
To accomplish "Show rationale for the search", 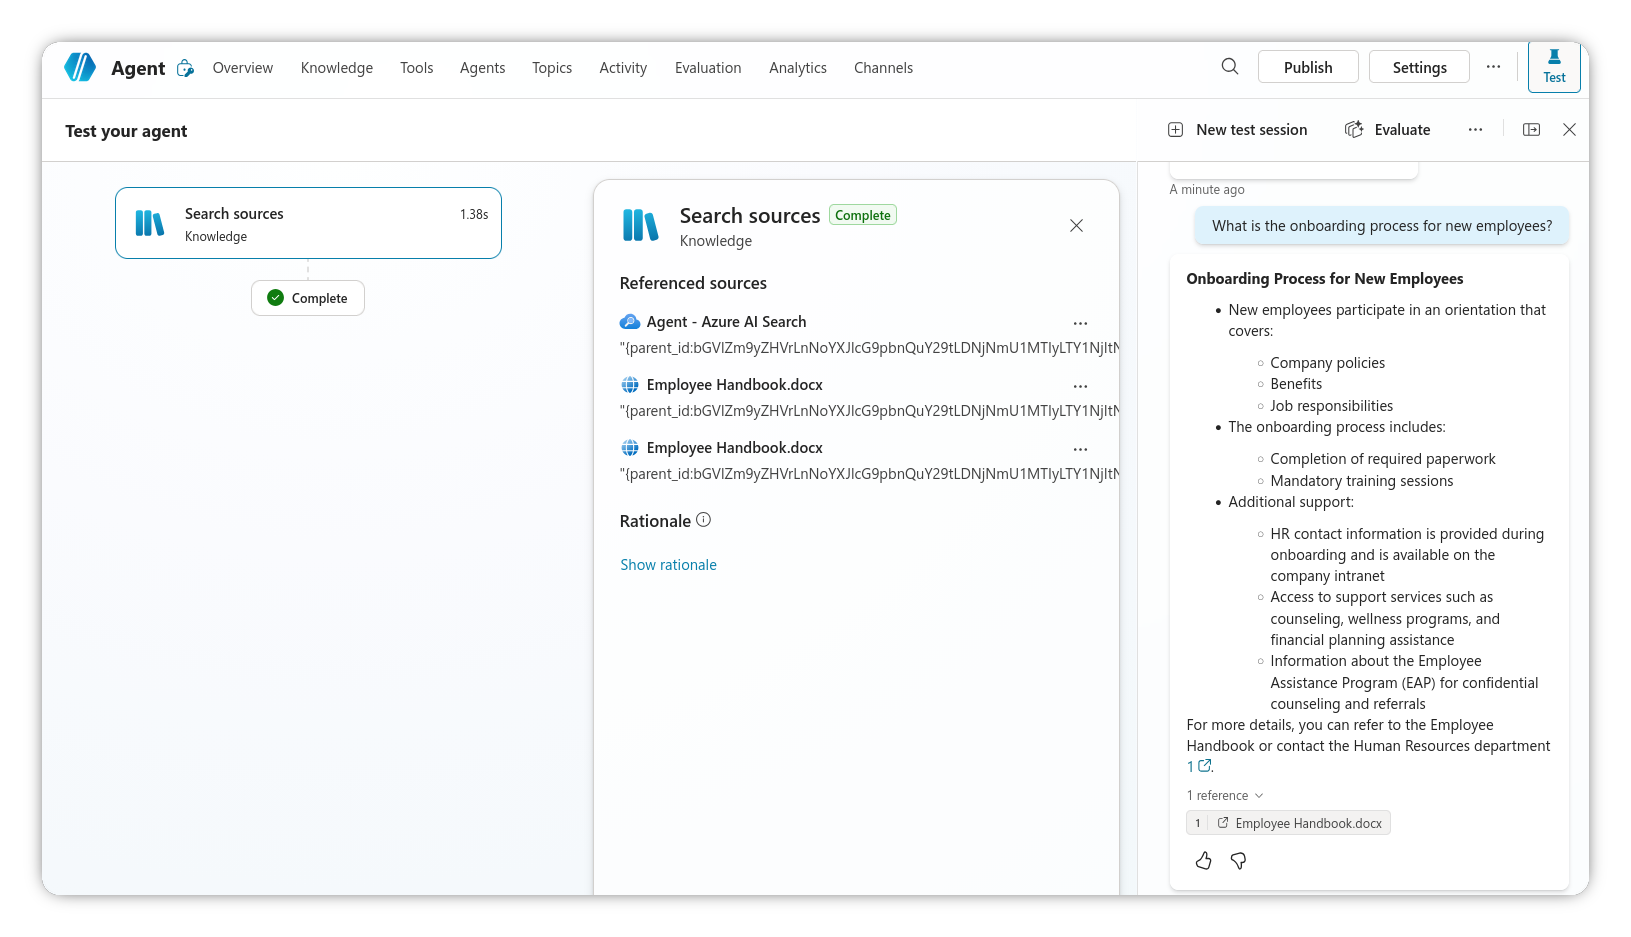I will 668,564.
